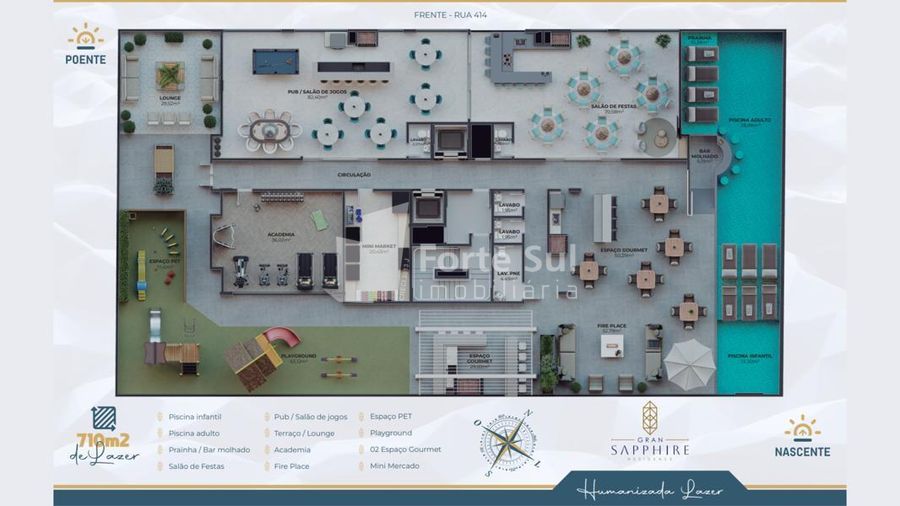Select Piscina infantil in the legend
Viewport: 900px width, 506px height.
pos(195,417)
